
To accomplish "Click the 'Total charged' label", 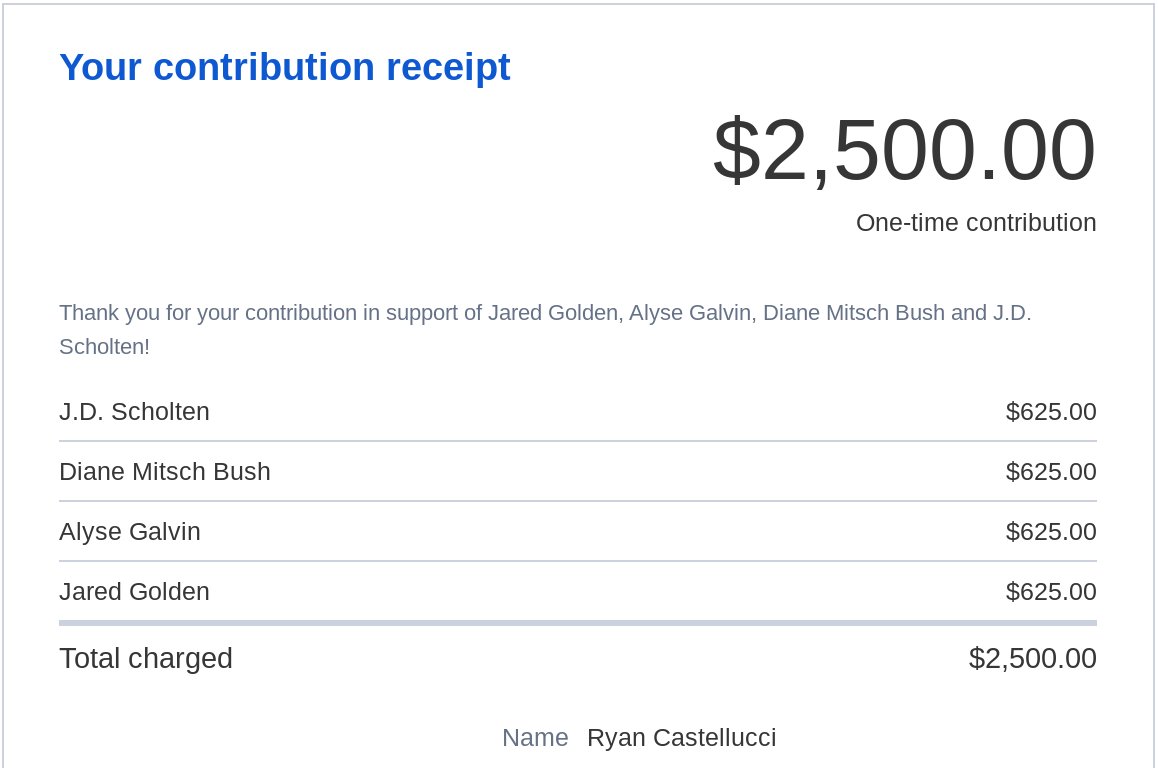I will pos(146,658).
